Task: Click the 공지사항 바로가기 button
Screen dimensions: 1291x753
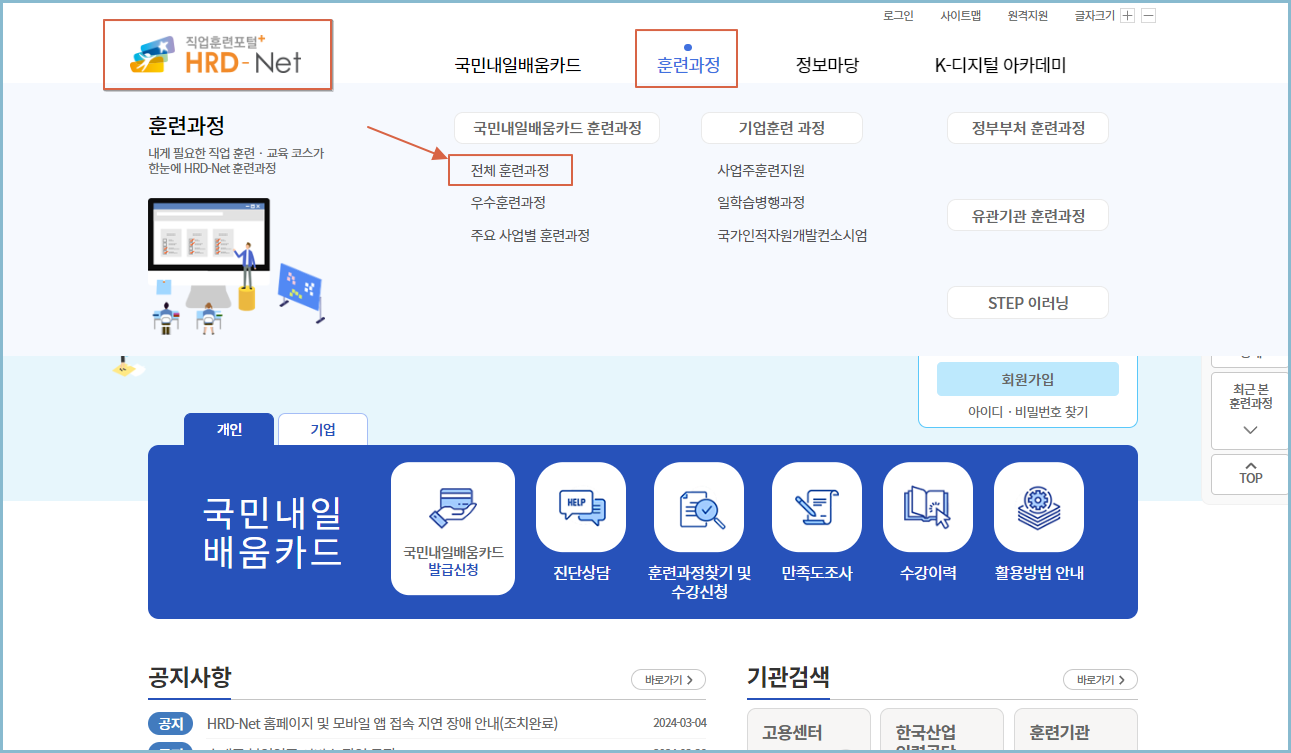Action: point(667,679)
